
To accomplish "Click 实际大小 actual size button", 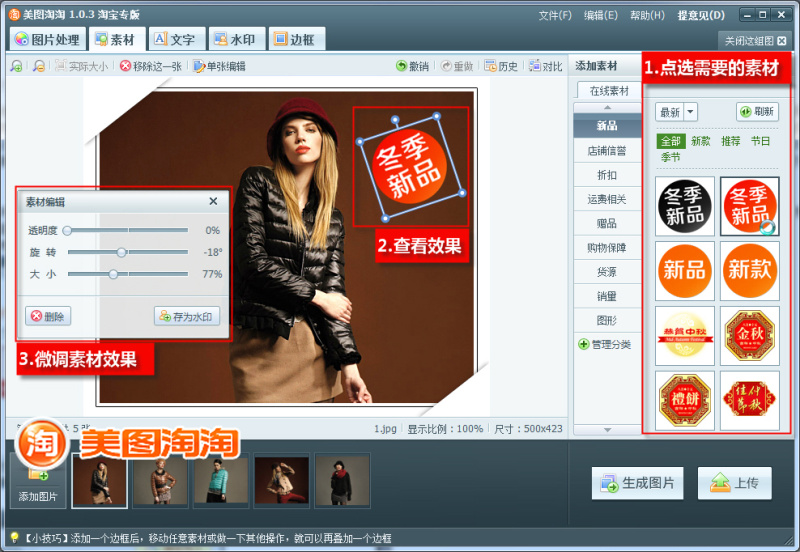I will (x=82, y=66).
